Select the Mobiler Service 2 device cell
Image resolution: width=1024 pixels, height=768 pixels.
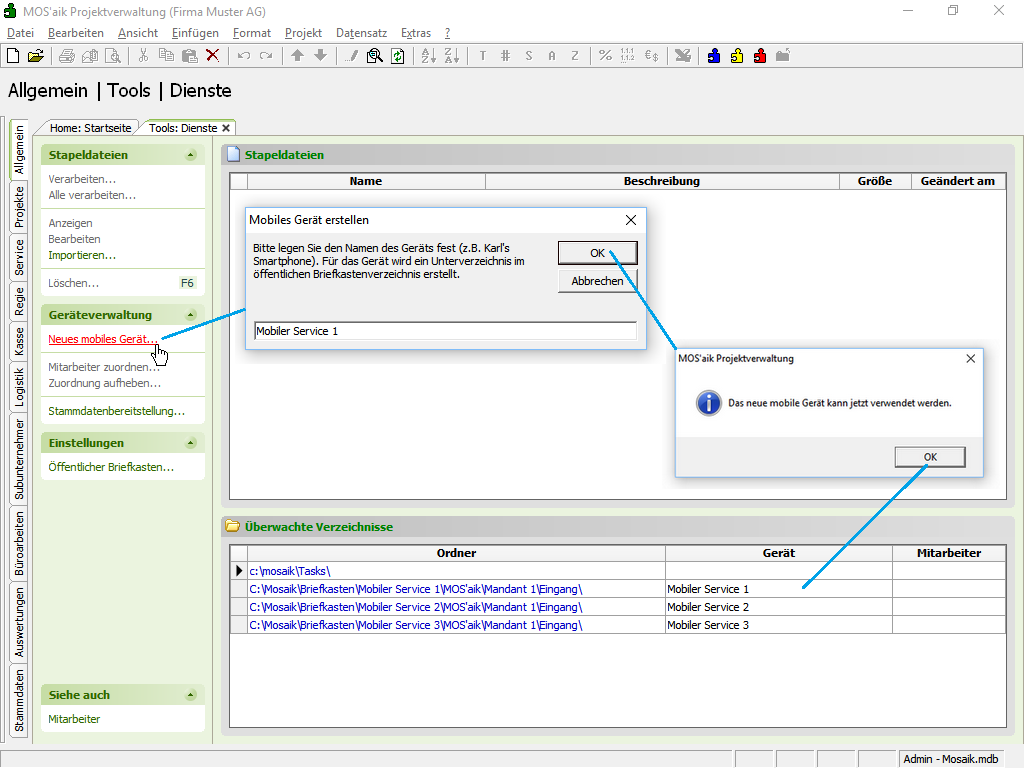(x=778, y=607)
